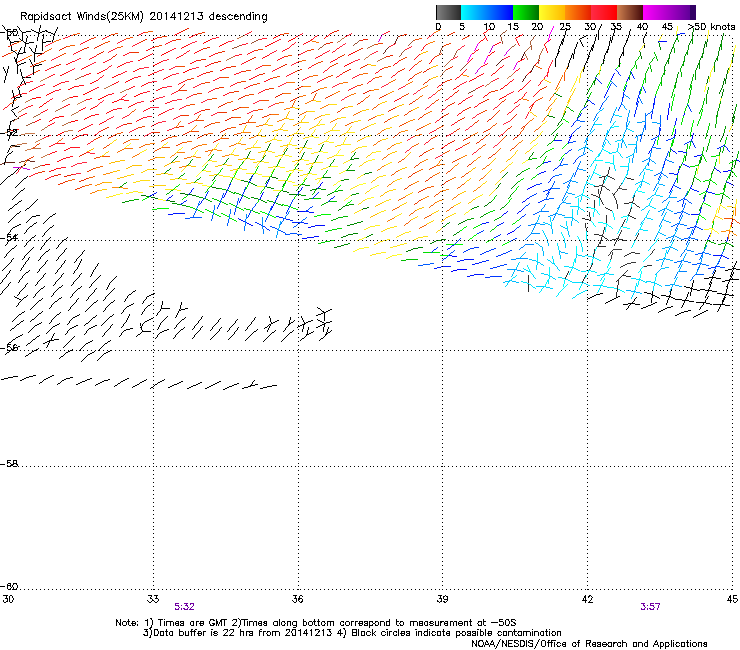Click the legend tick label '25'
The image size is (740, 650).
click(565, 27)
